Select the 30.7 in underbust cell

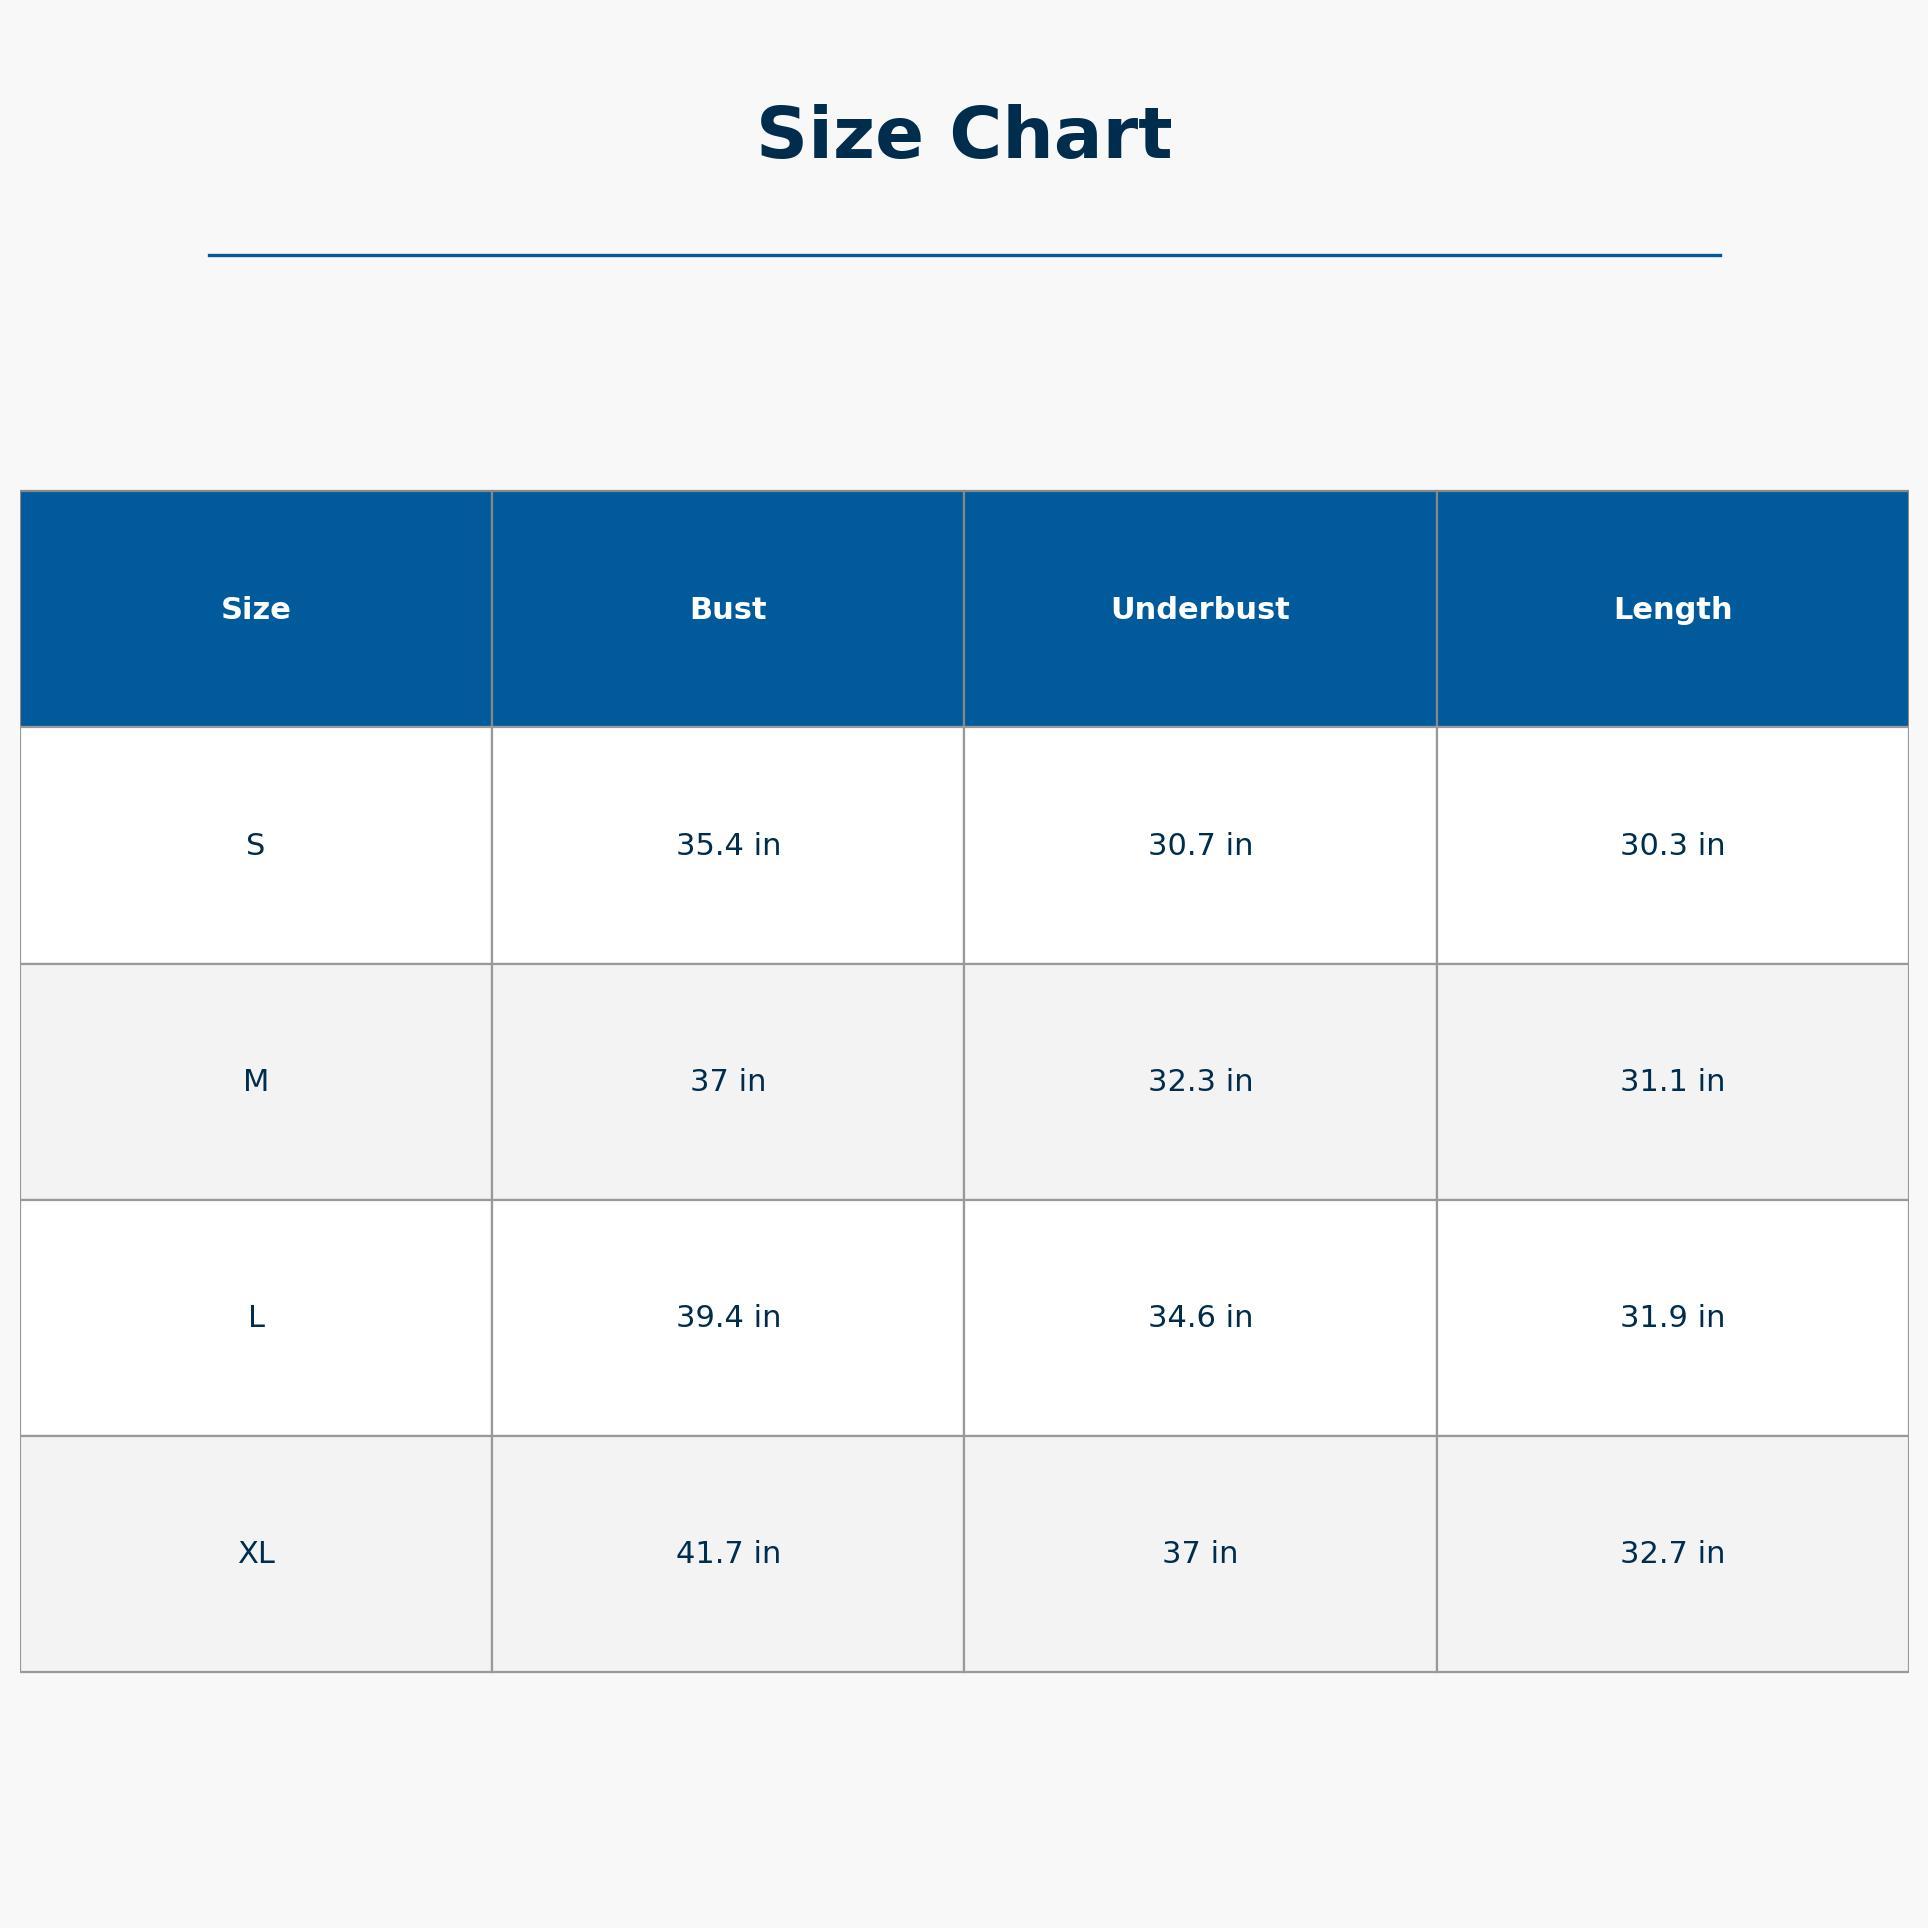pyautogui.click(x=1200, y=845)
